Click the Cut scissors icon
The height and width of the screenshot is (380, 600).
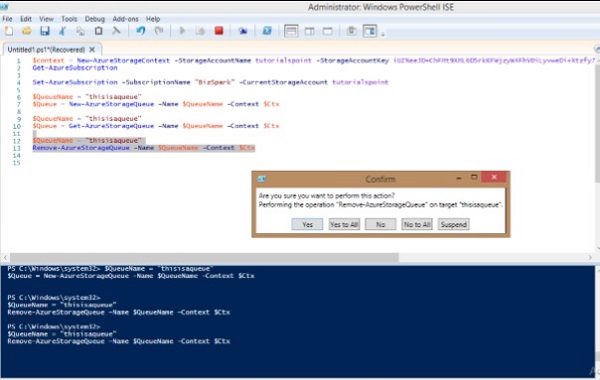point(62,31)
